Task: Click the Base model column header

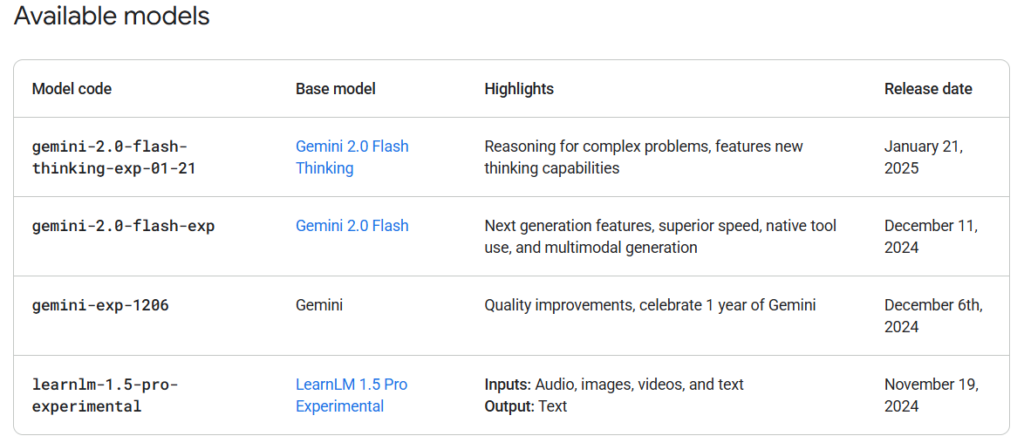Action: click(336, 89)
